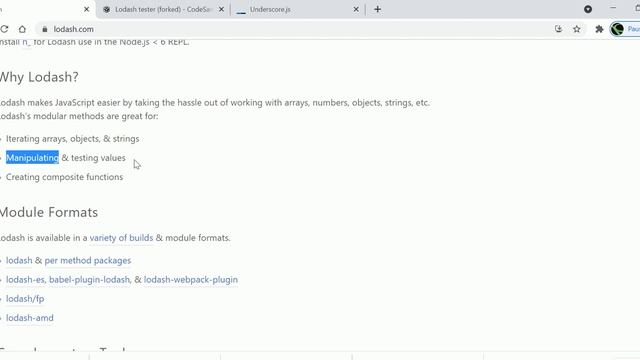Close the Underscore.js tab

click(x=356, y=9)
